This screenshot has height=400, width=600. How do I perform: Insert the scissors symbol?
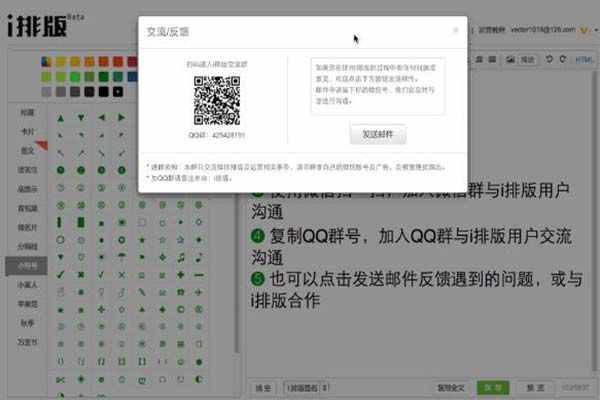point(60,380)
